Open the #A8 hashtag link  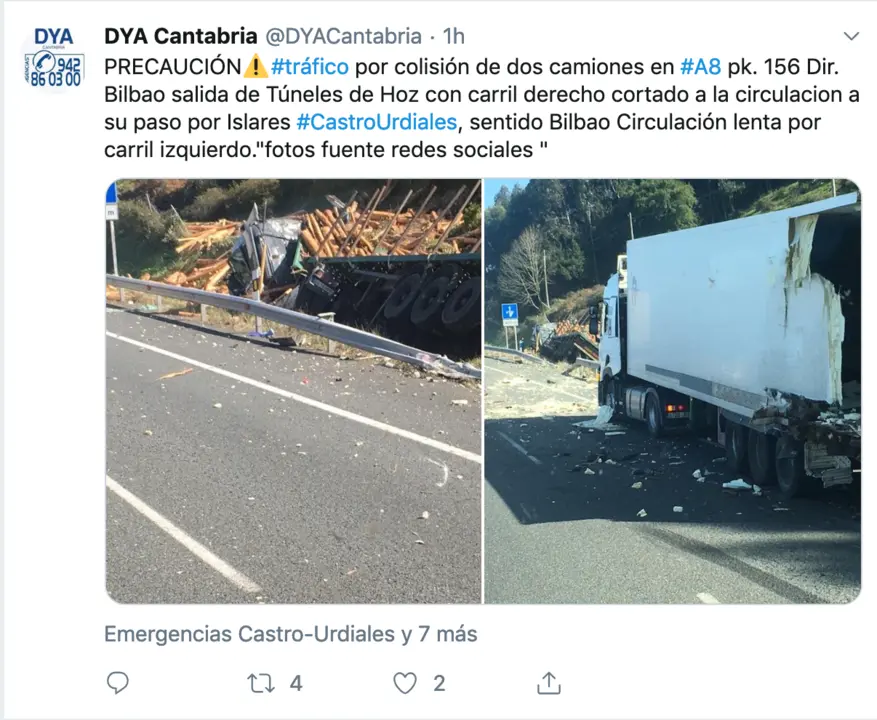[x=700, y=67]
